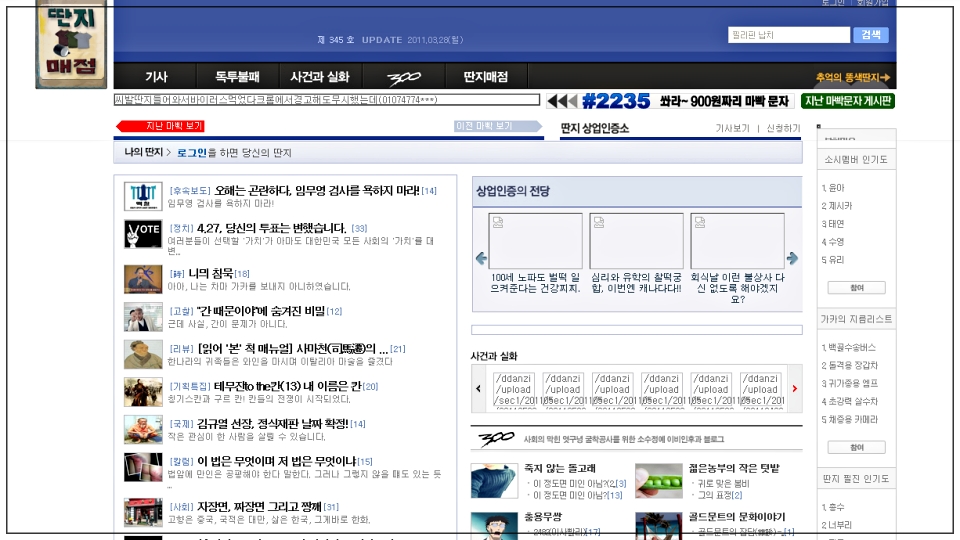The width and height of the screenshot is (960, 540).
Task: Open 좌충우돌 blog thumbnail with cartoon face
Action: (494, 526)
